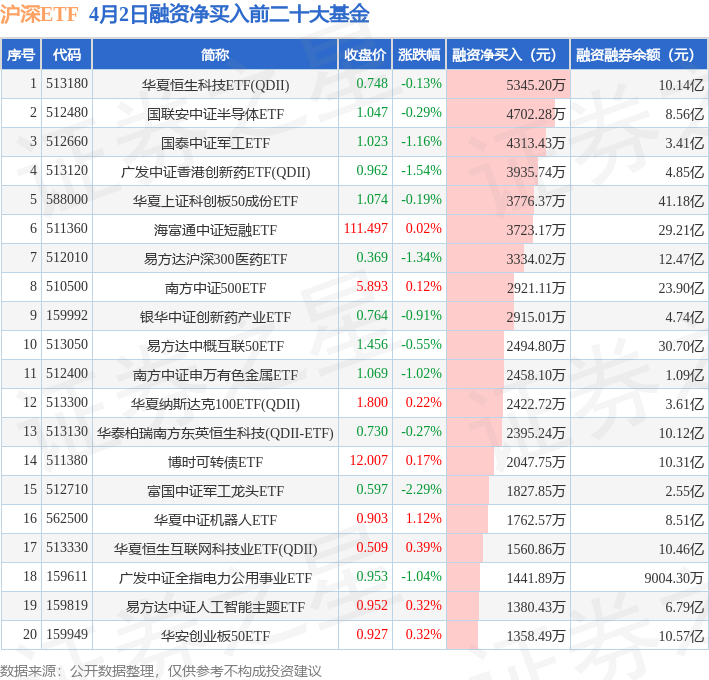Click fund name 华安创业板50ETF

pos(215,635)
